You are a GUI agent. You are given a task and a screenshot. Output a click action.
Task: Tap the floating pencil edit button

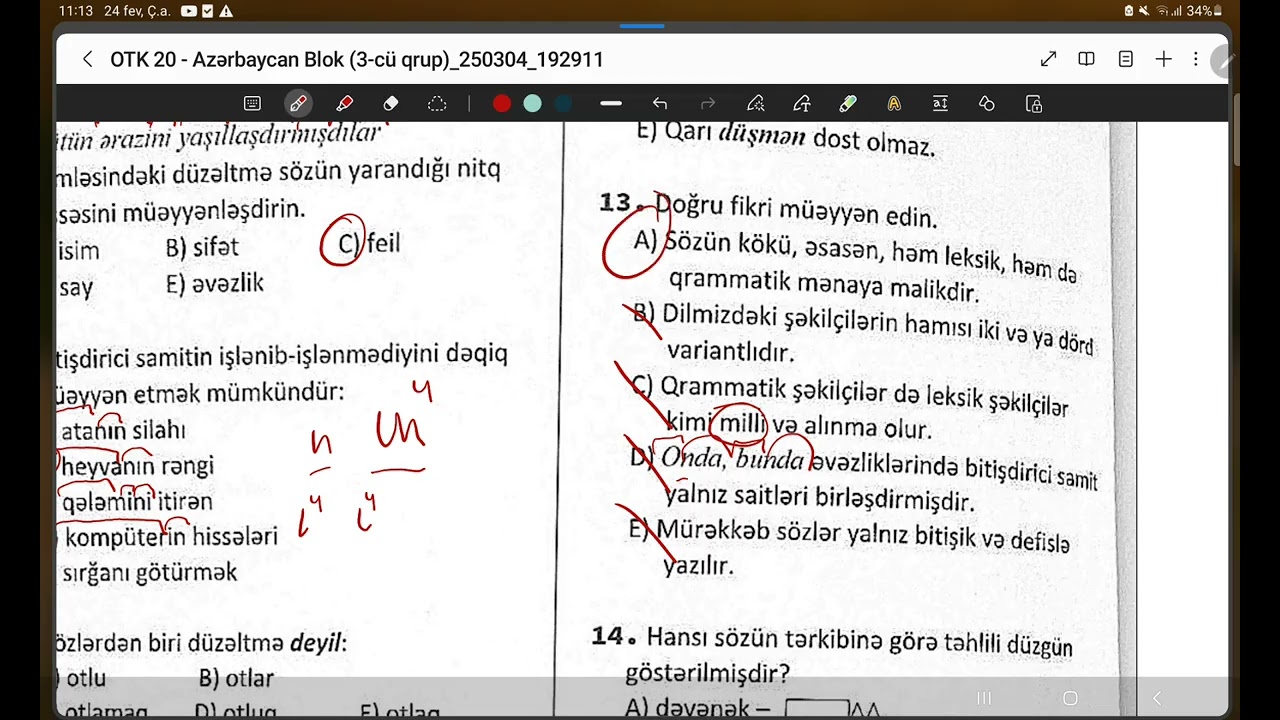[x=1226, y=62]
